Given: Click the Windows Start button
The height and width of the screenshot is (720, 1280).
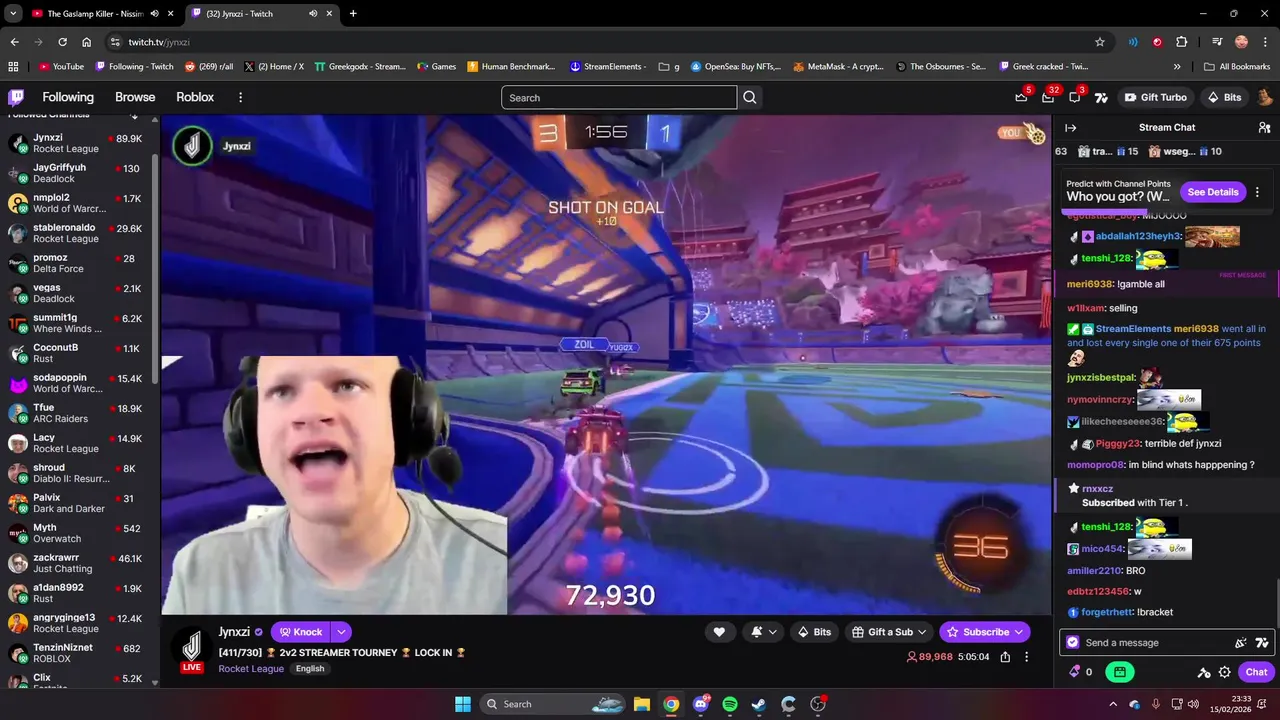Looking at the screenshot, I should coord(463,704).
